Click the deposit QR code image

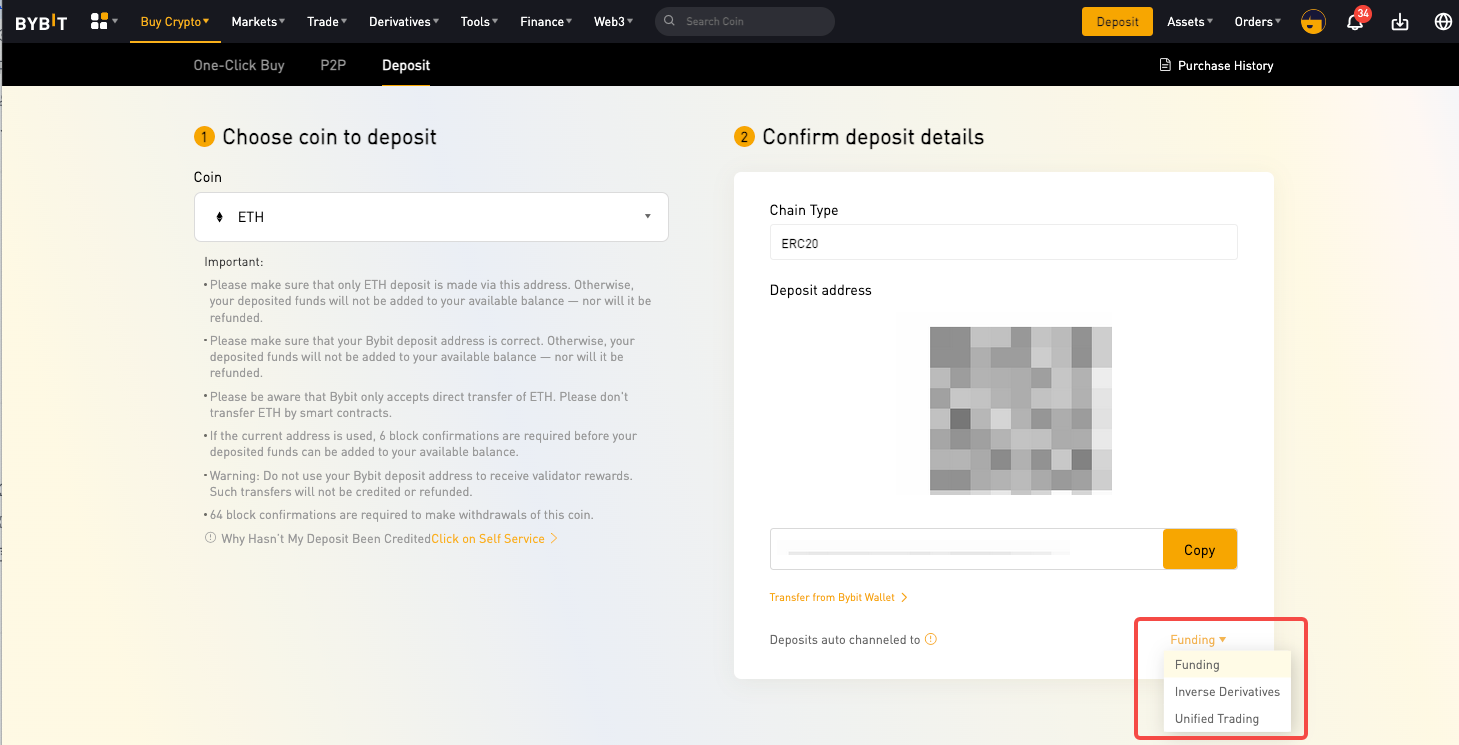coord(1021,410)
